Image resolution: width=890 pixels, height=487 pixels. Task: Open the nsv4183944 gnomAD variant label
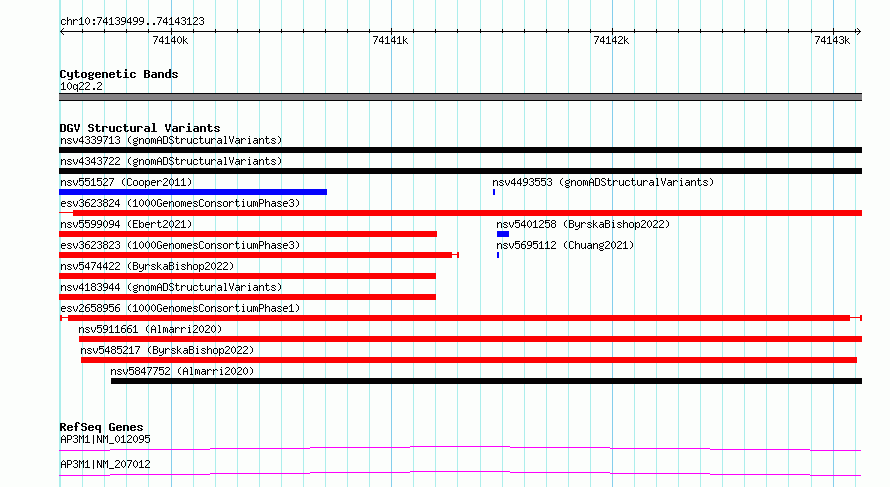coord(171,287)
